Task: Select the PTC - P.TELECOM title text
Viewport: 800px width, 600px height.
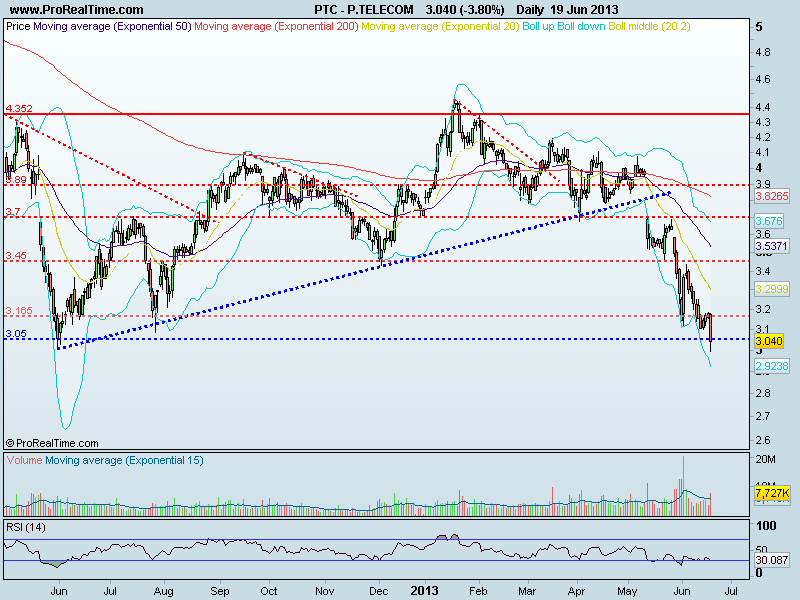Action: [363, 10]
